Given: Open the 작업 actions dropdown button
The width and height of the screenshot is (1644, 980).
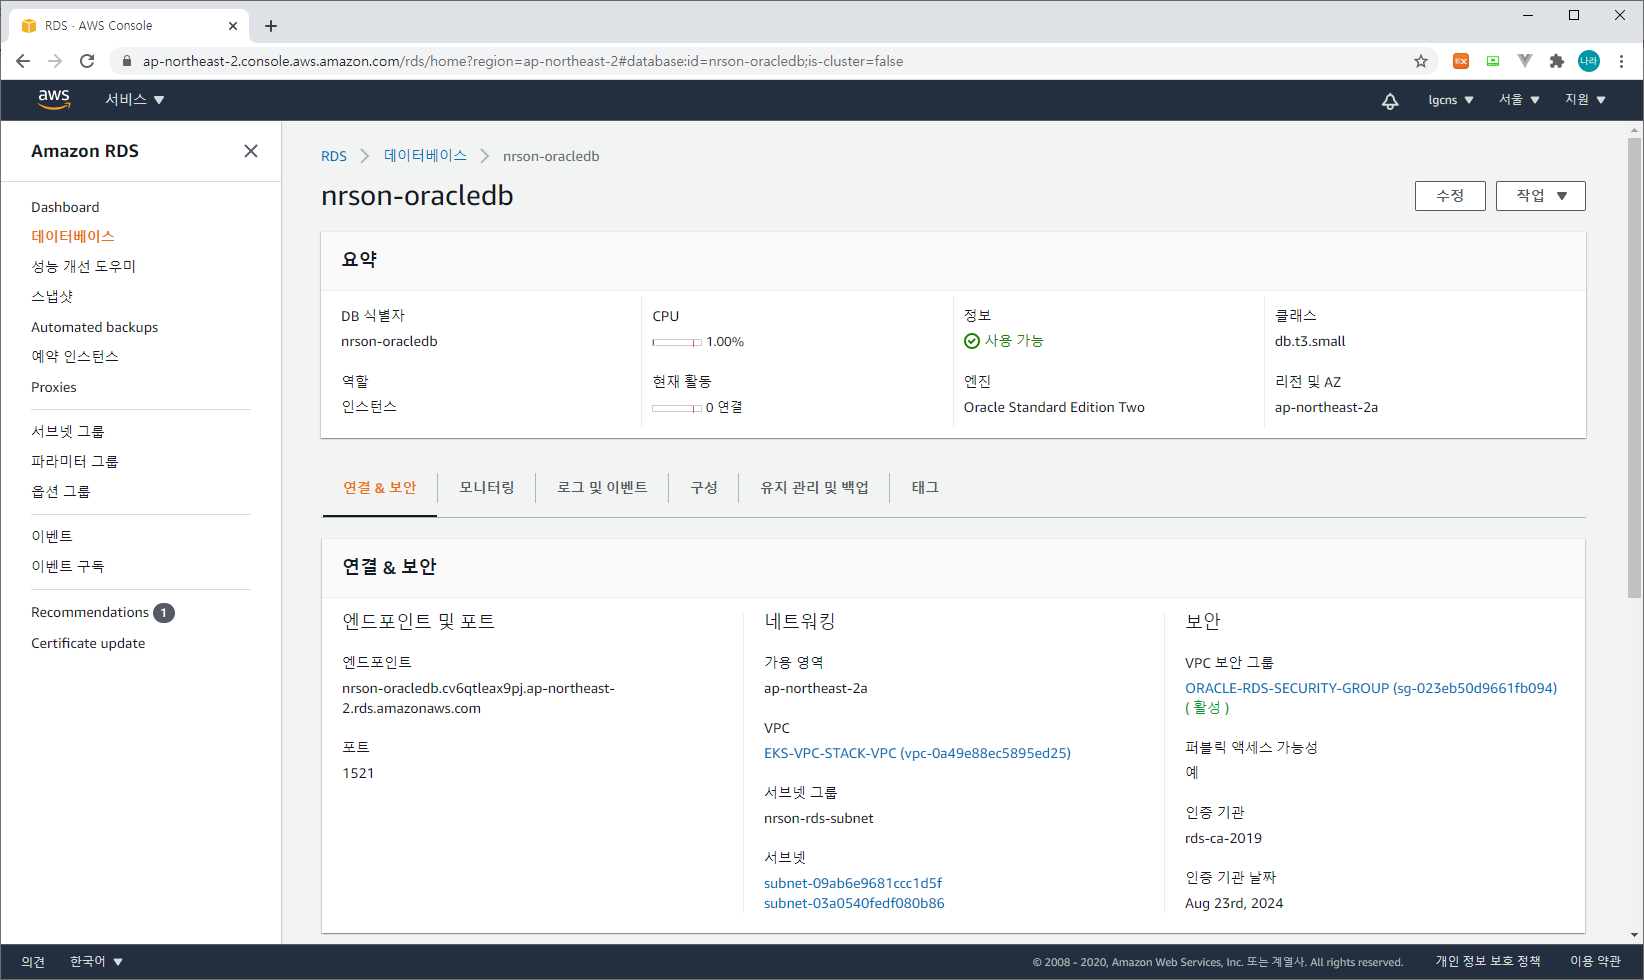Looking at the screenshot, I should tap(1541, 196).
